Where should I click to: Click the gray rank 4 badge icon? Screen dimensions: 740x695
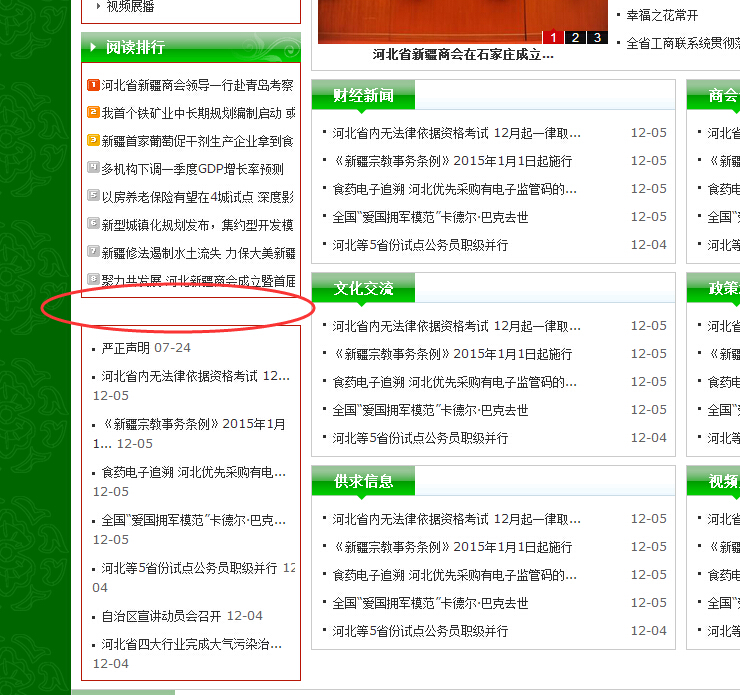pos(93,169)
